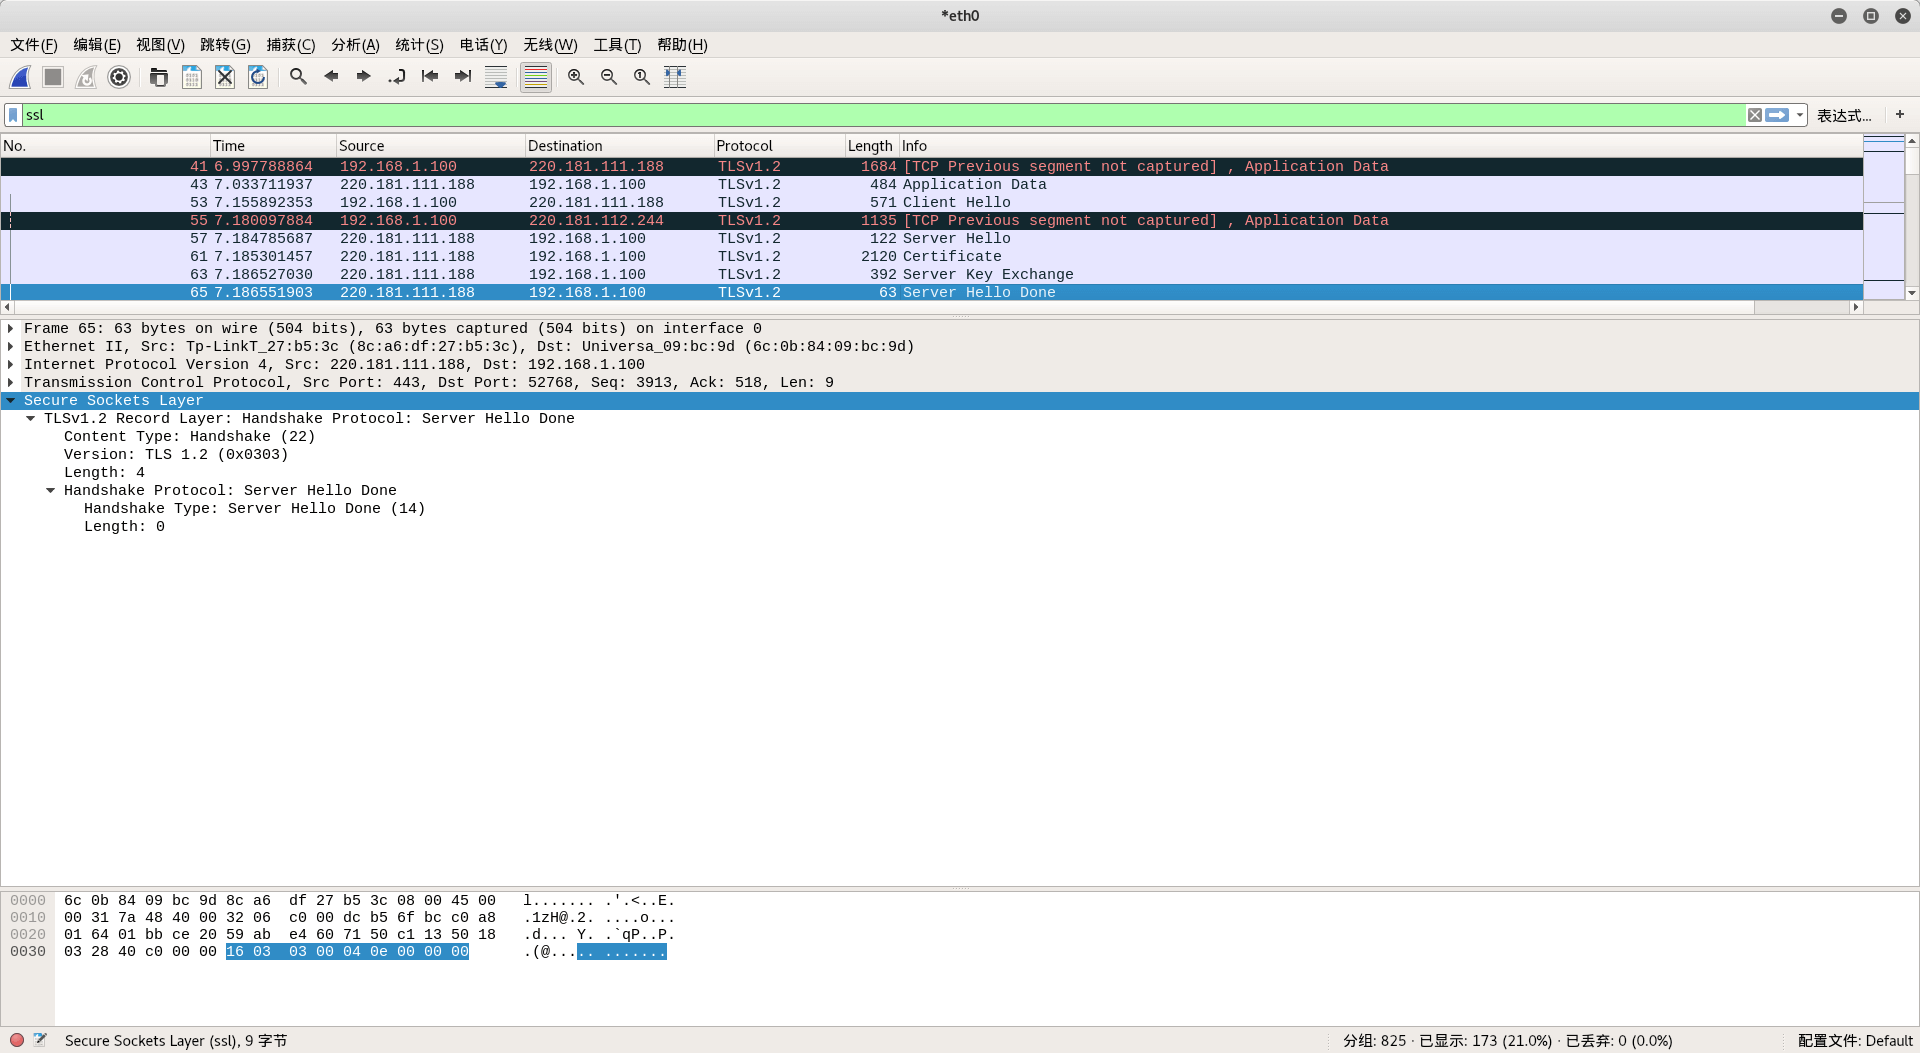Apply the display filter arrow
1920x1053 pixels.
1777,115
